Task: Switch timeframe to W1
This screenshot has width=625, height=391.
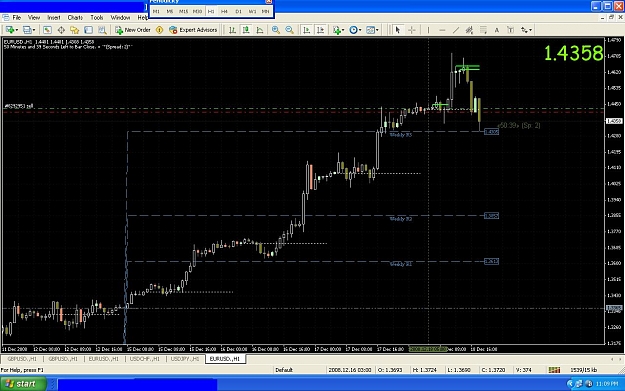Action: pos(252,12)
